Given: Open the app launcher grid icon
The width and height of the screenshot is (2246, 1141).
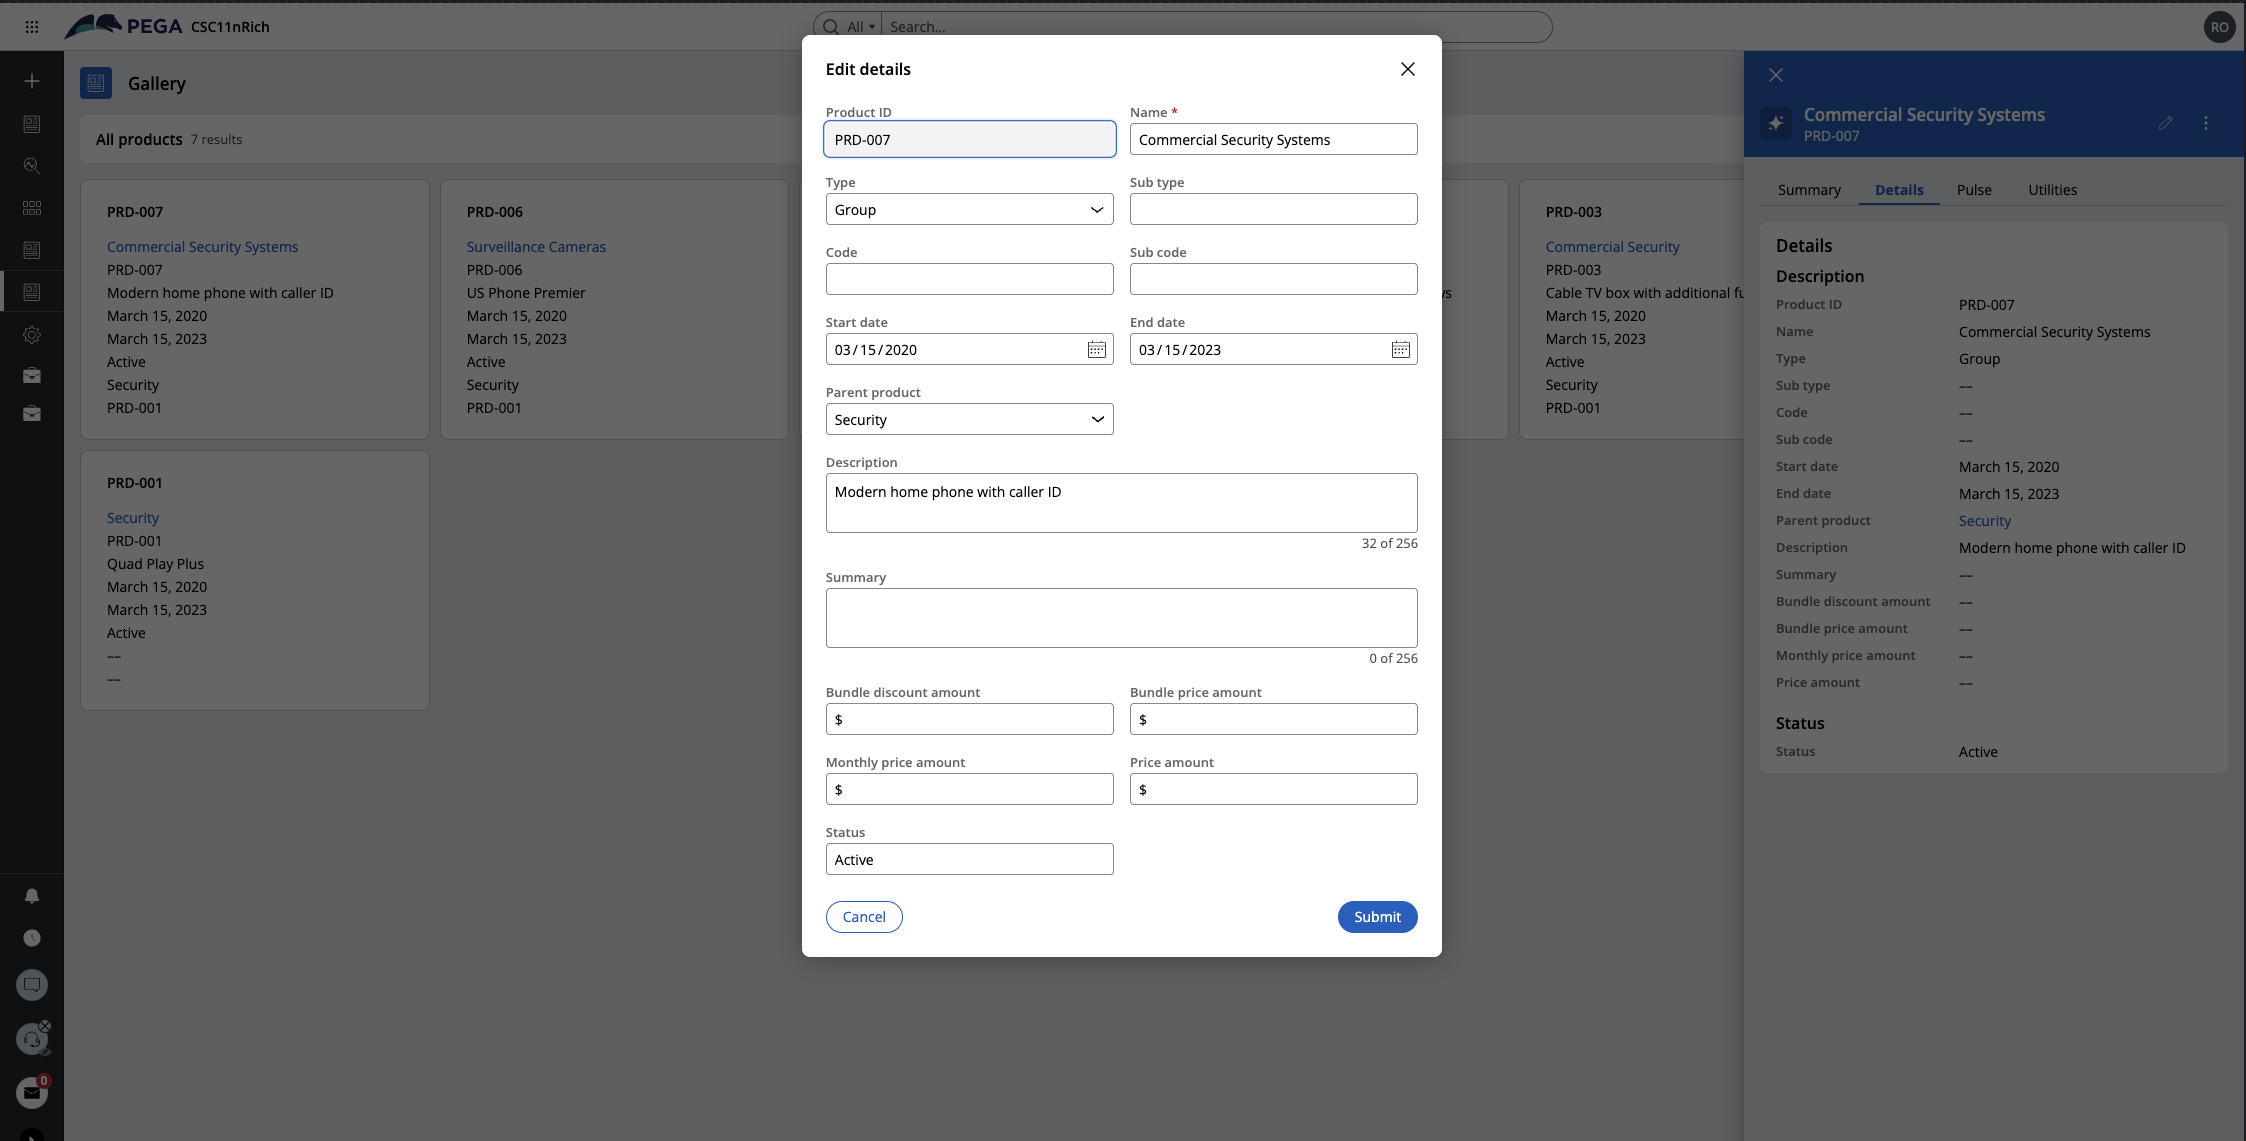Looking at the screenshot, I should 32,27.
